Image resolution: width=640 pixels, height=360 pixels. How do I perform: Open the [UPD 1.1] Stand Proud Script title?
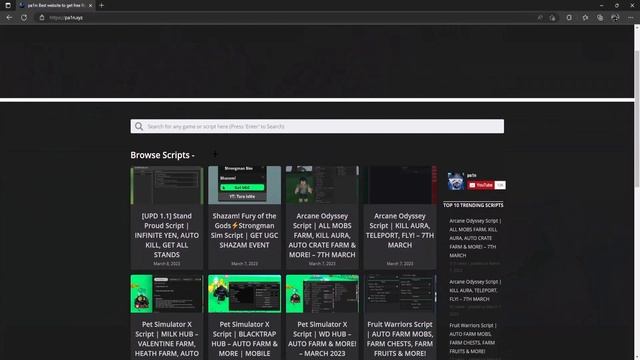point(167,235)
